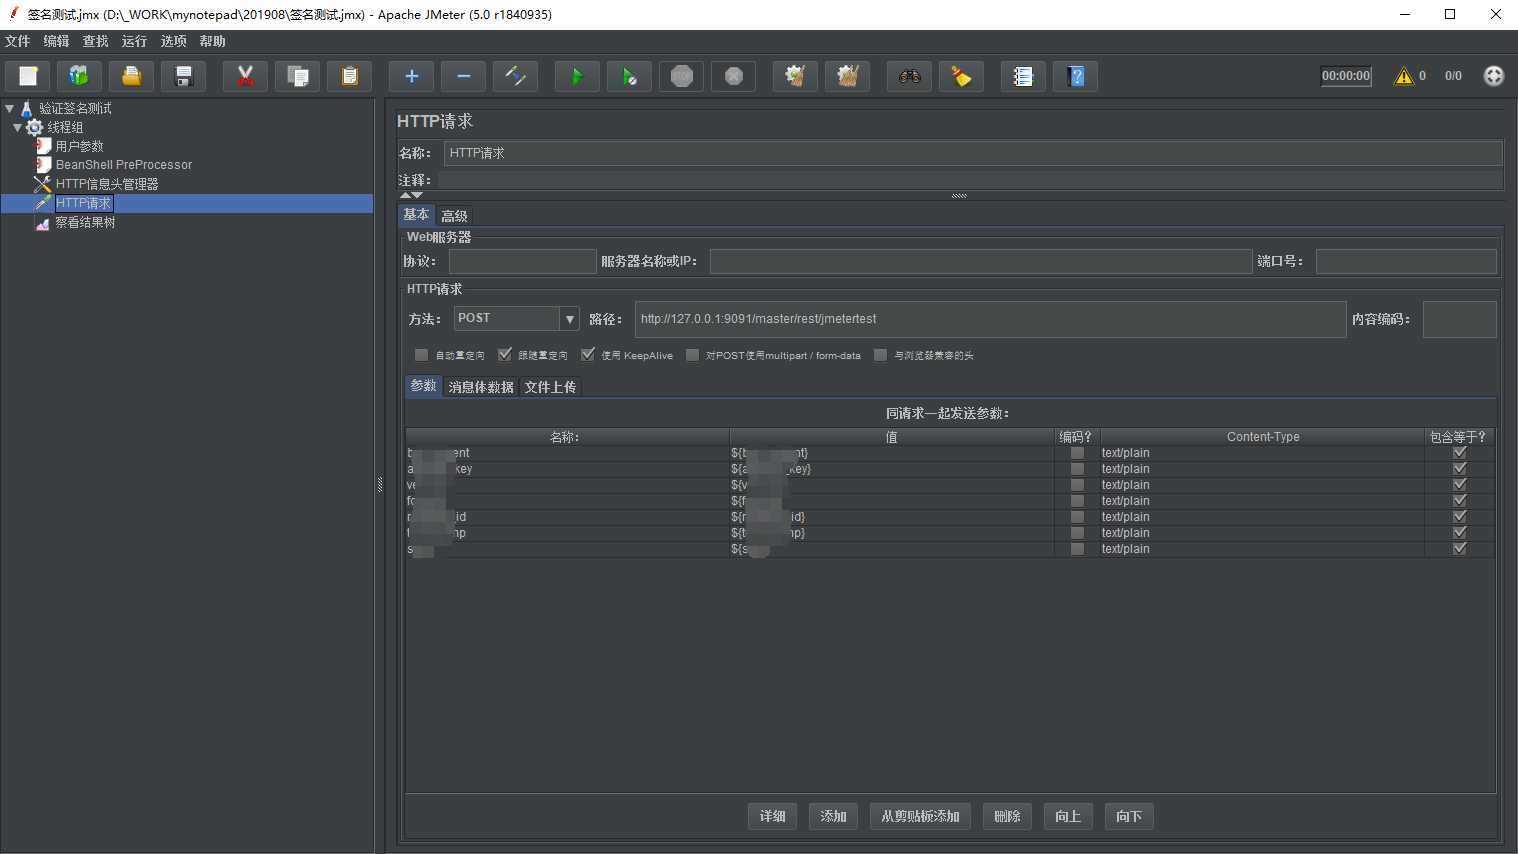Collapse all nodes with minus icon
Image resolution: width=1518 pixels, height=854 pixels.
pyautogui.click(x=463, y=76)
